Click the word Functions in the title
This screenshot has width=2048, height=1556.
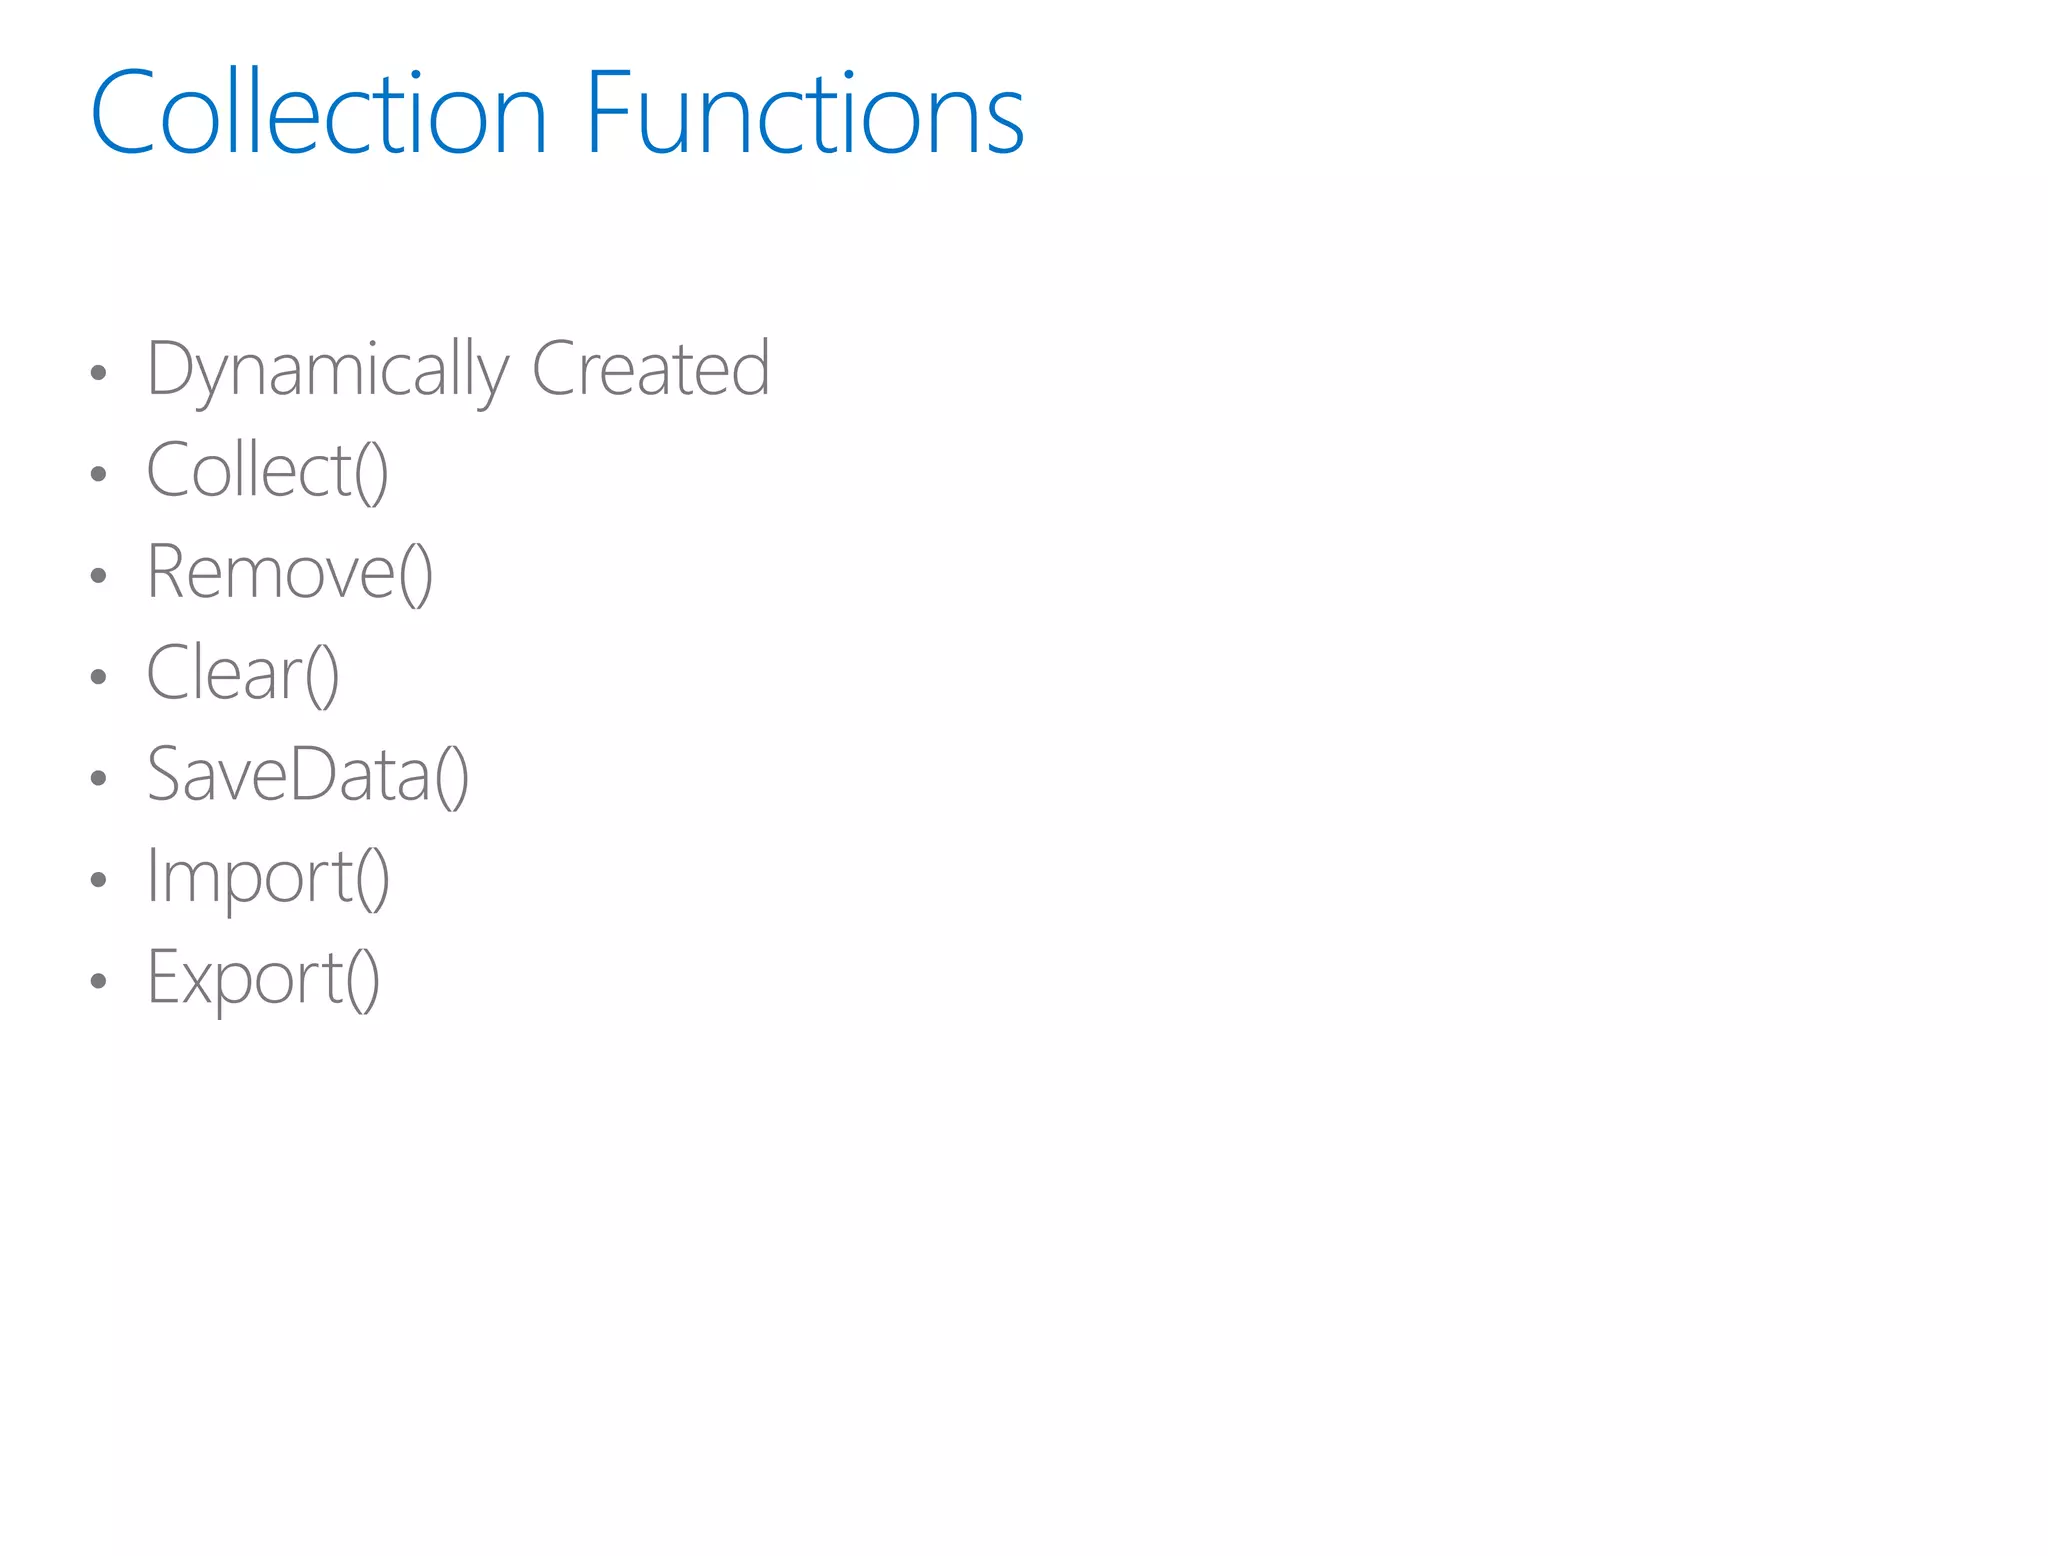(805, 111)
